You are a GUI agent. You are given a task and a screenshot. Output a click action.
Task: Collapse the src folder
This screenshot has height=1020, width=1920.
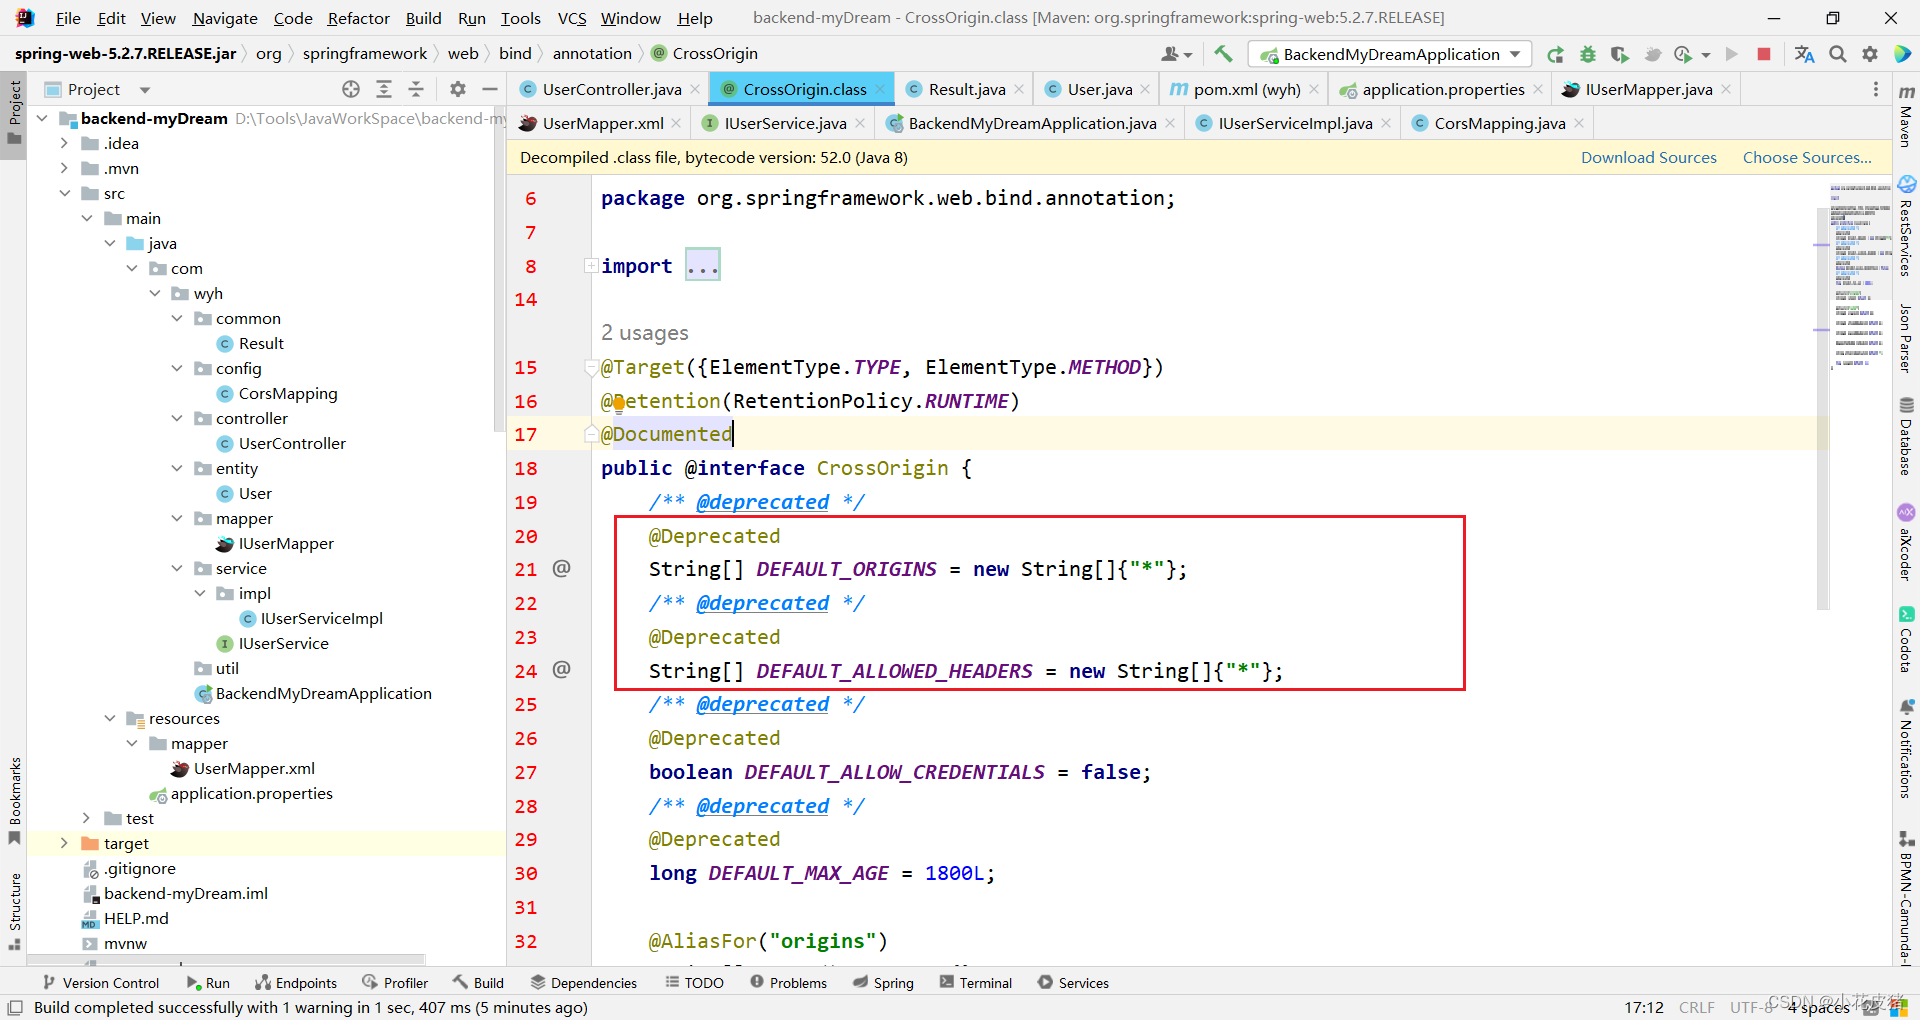coord(64,193)
